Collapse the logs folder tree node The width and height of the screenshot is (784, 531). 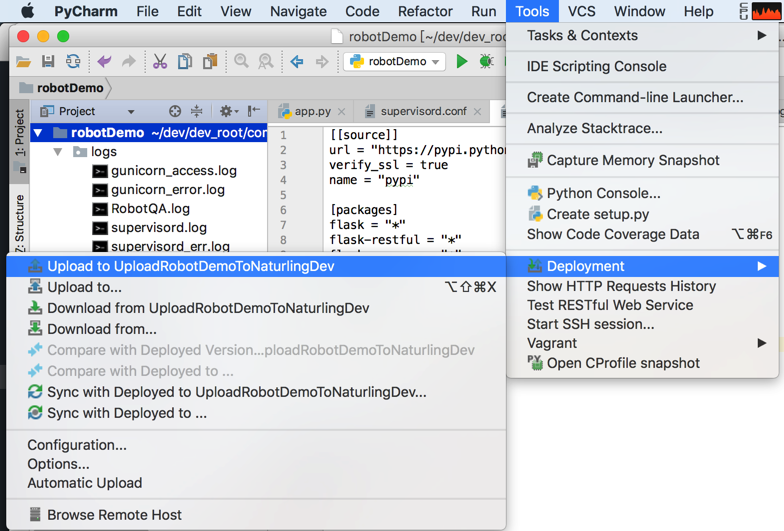point(58,152)
